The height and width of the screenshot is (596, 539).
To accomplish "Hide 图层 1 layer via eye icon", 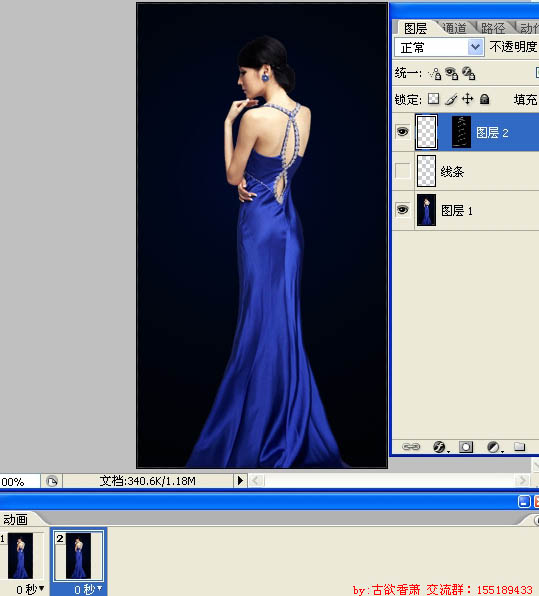I will (x=403, y=209).
